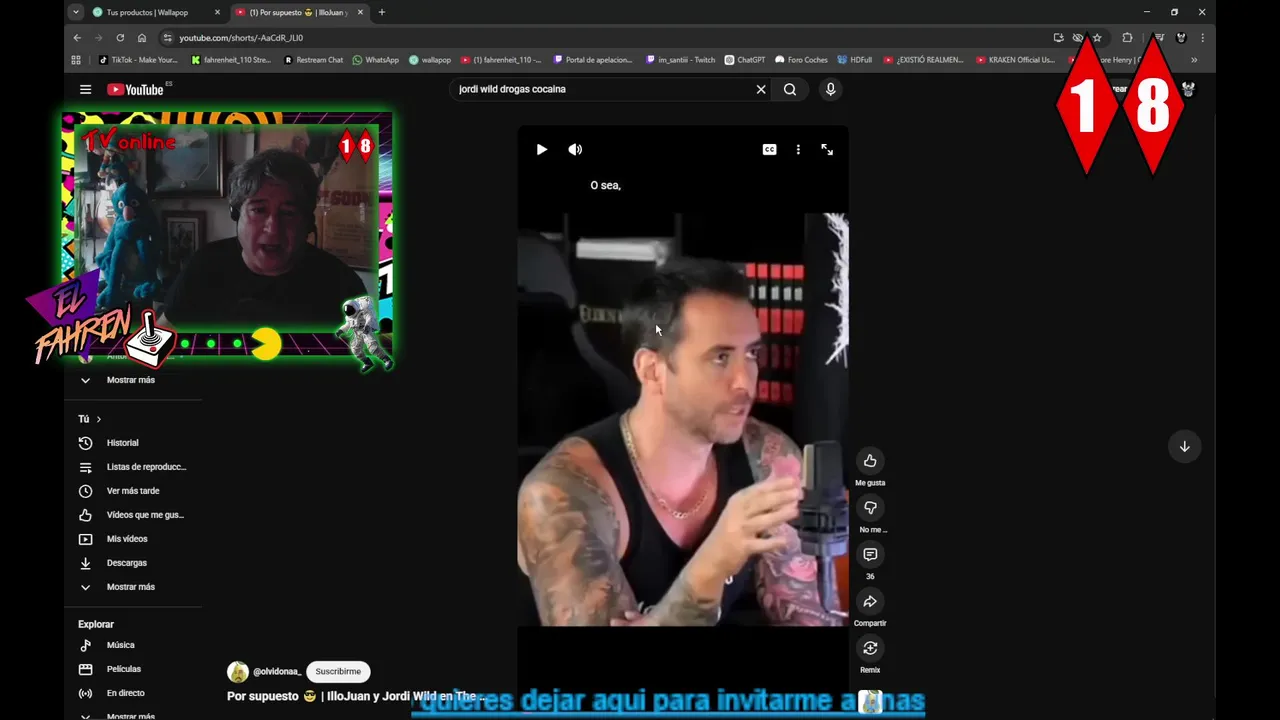
Task: Expand the Tú section chevron
Action: (x=98, y=419)
